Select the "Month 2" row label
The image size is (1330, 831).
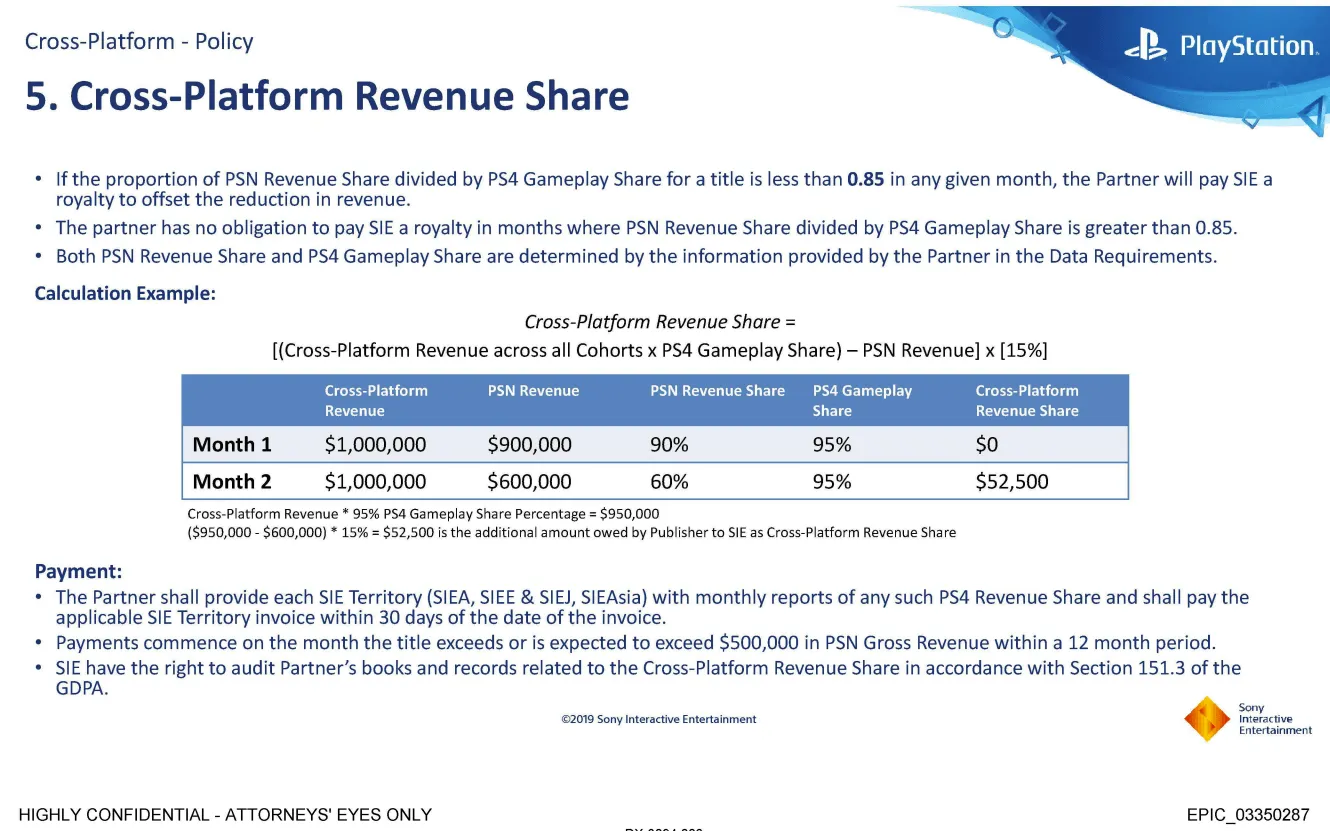click(x=232, y=482)
